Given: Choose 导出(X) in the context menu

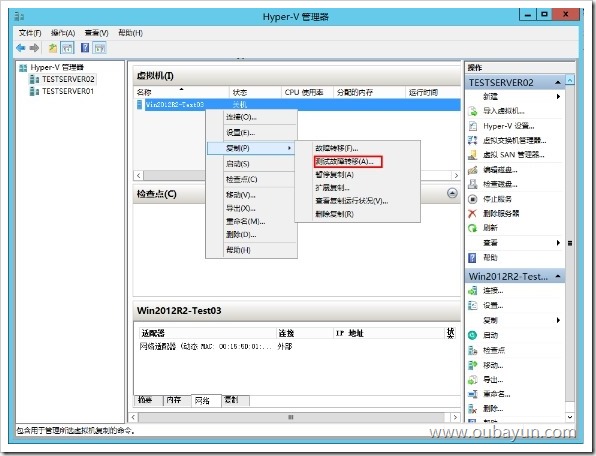Looking at the screenshot, I should pyautogui.click(x=252, y=208).
